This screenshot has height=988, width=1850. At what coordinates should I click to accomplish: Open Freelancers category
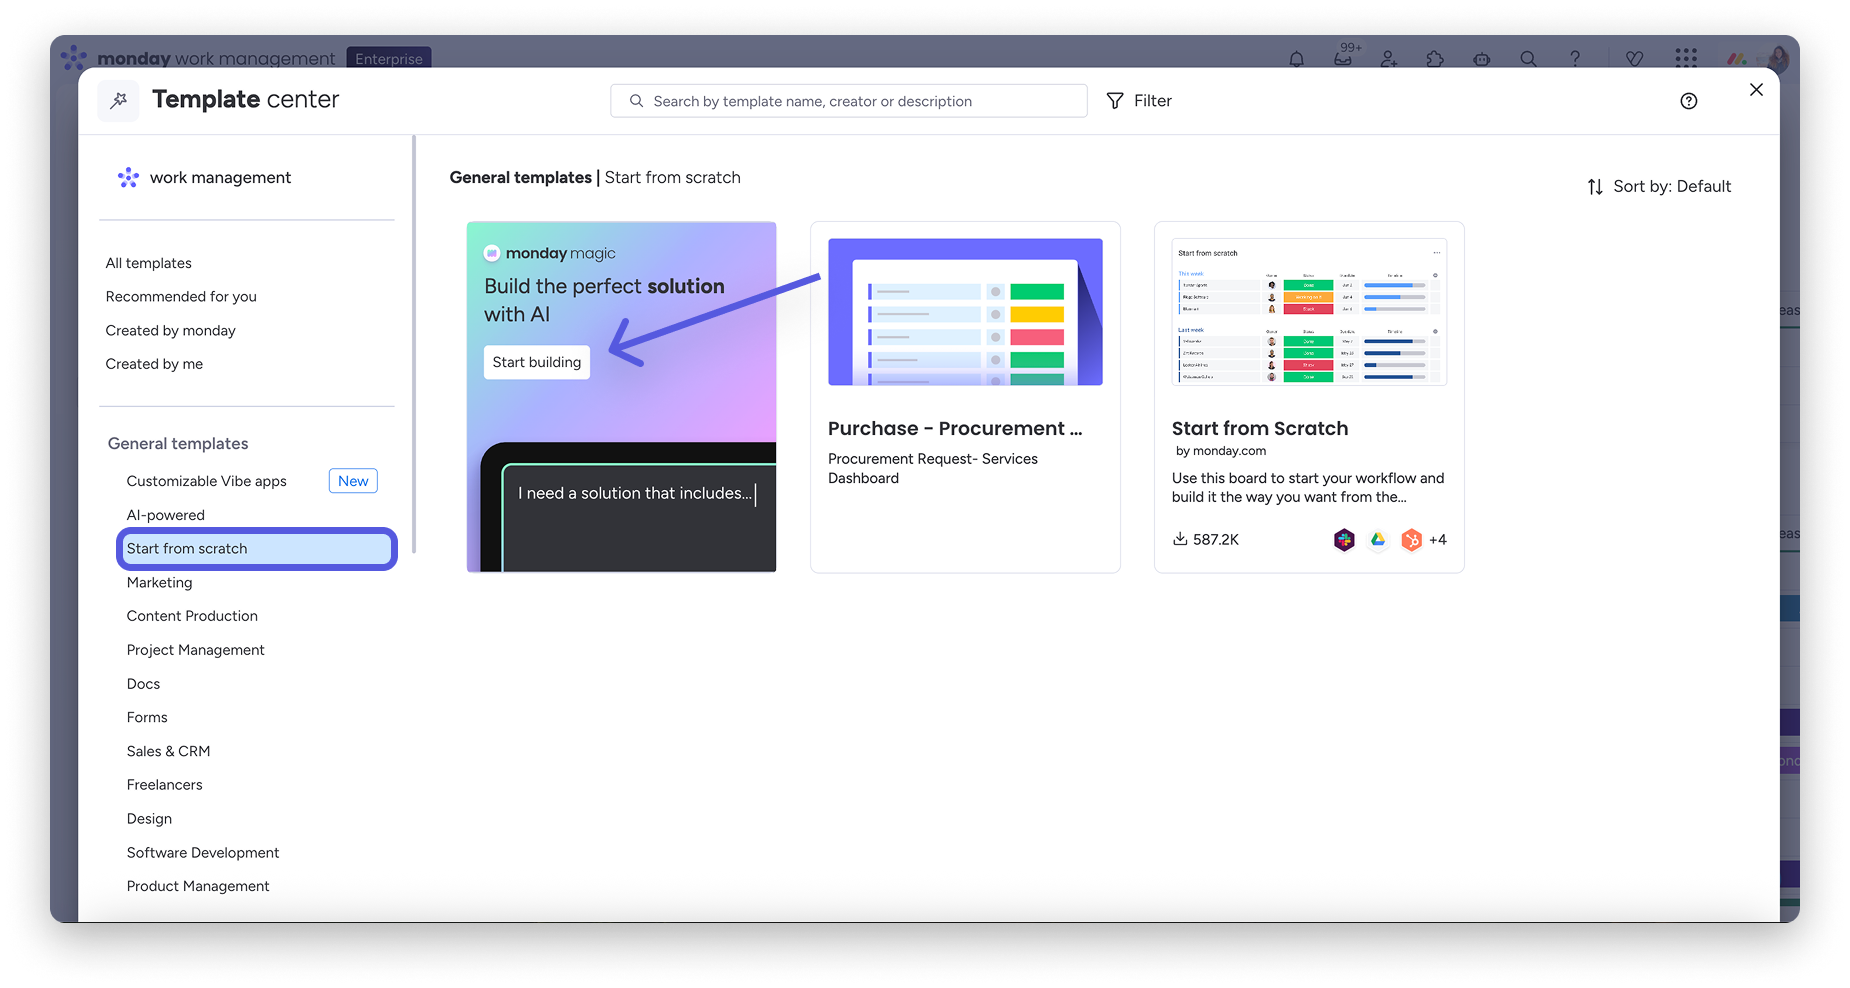tap(165, 785)
